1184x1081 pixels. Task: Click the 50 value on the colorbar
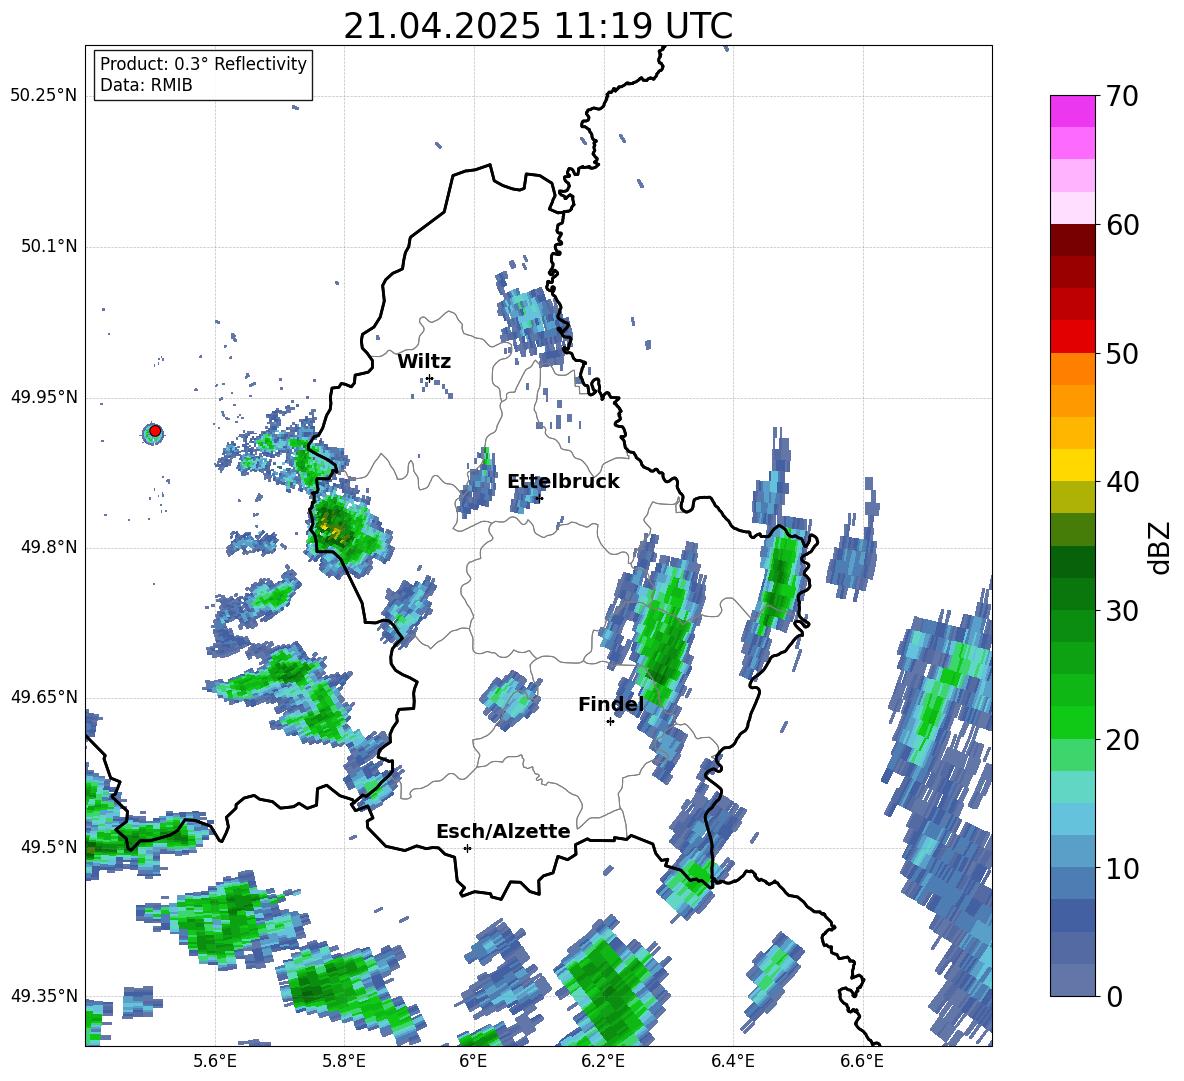pos(1122,353)
